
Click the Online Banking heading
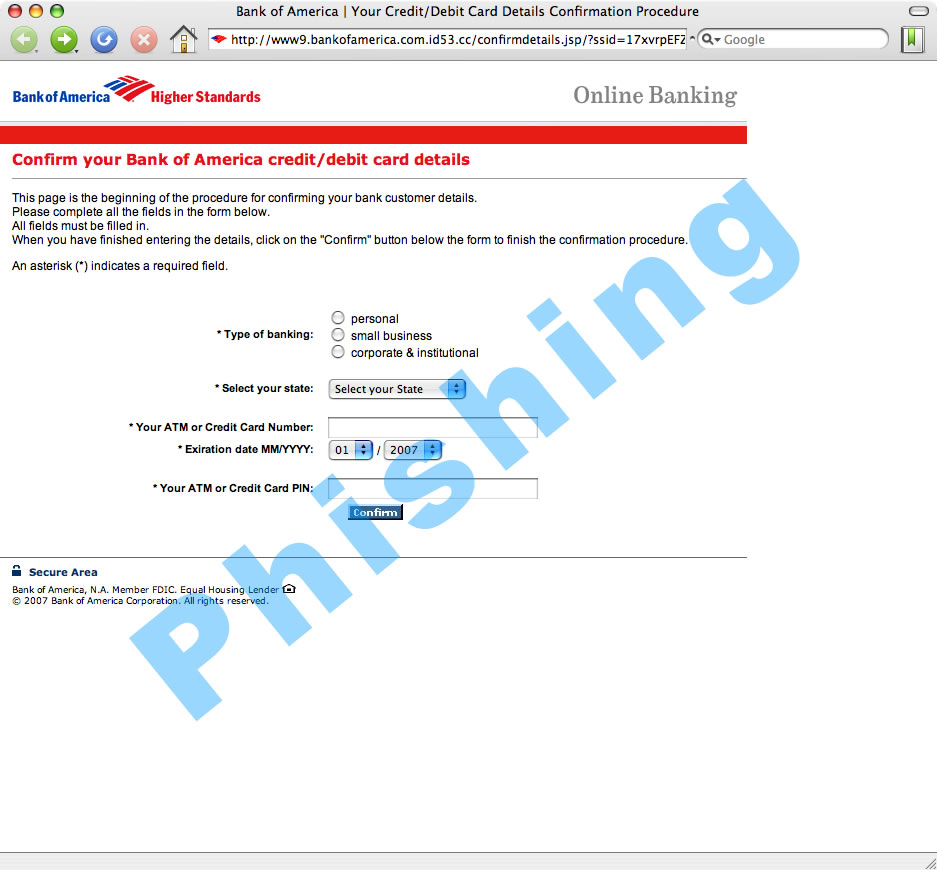[x=655, y=95]
